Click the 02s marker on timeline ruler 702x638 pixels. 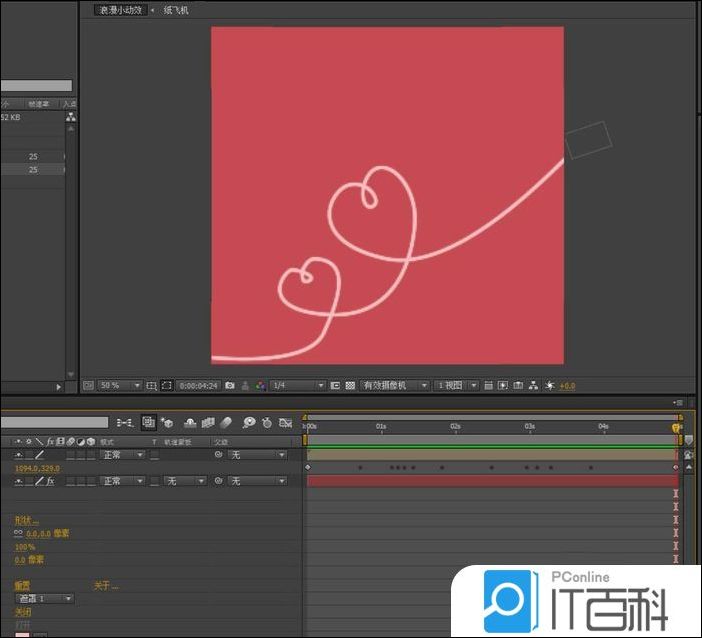(455, 426)
